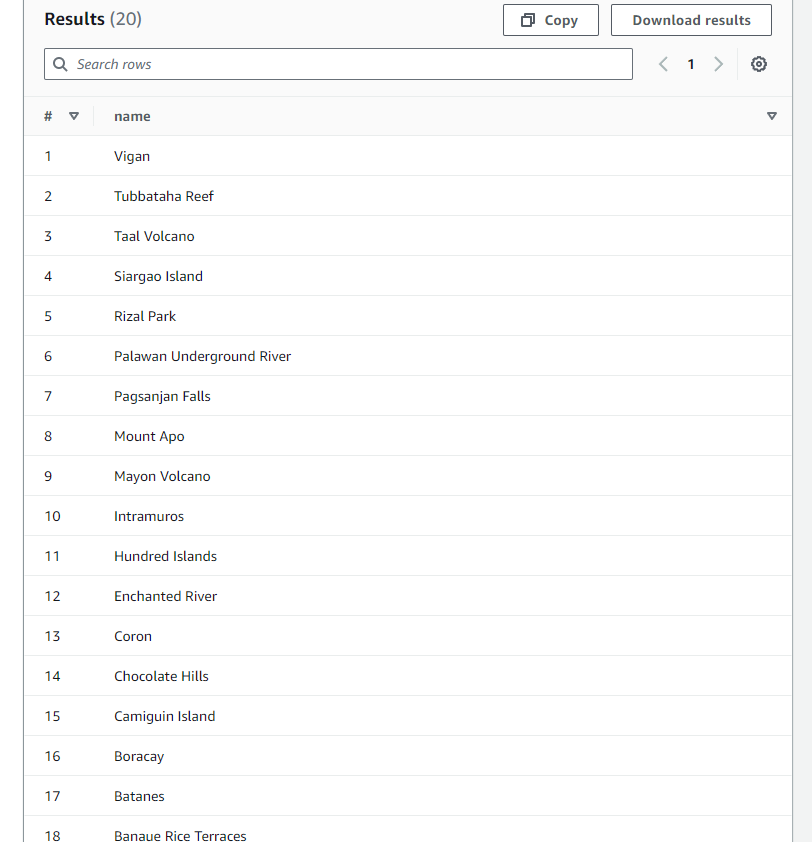Click the Download results button

(x=691, y=20)
